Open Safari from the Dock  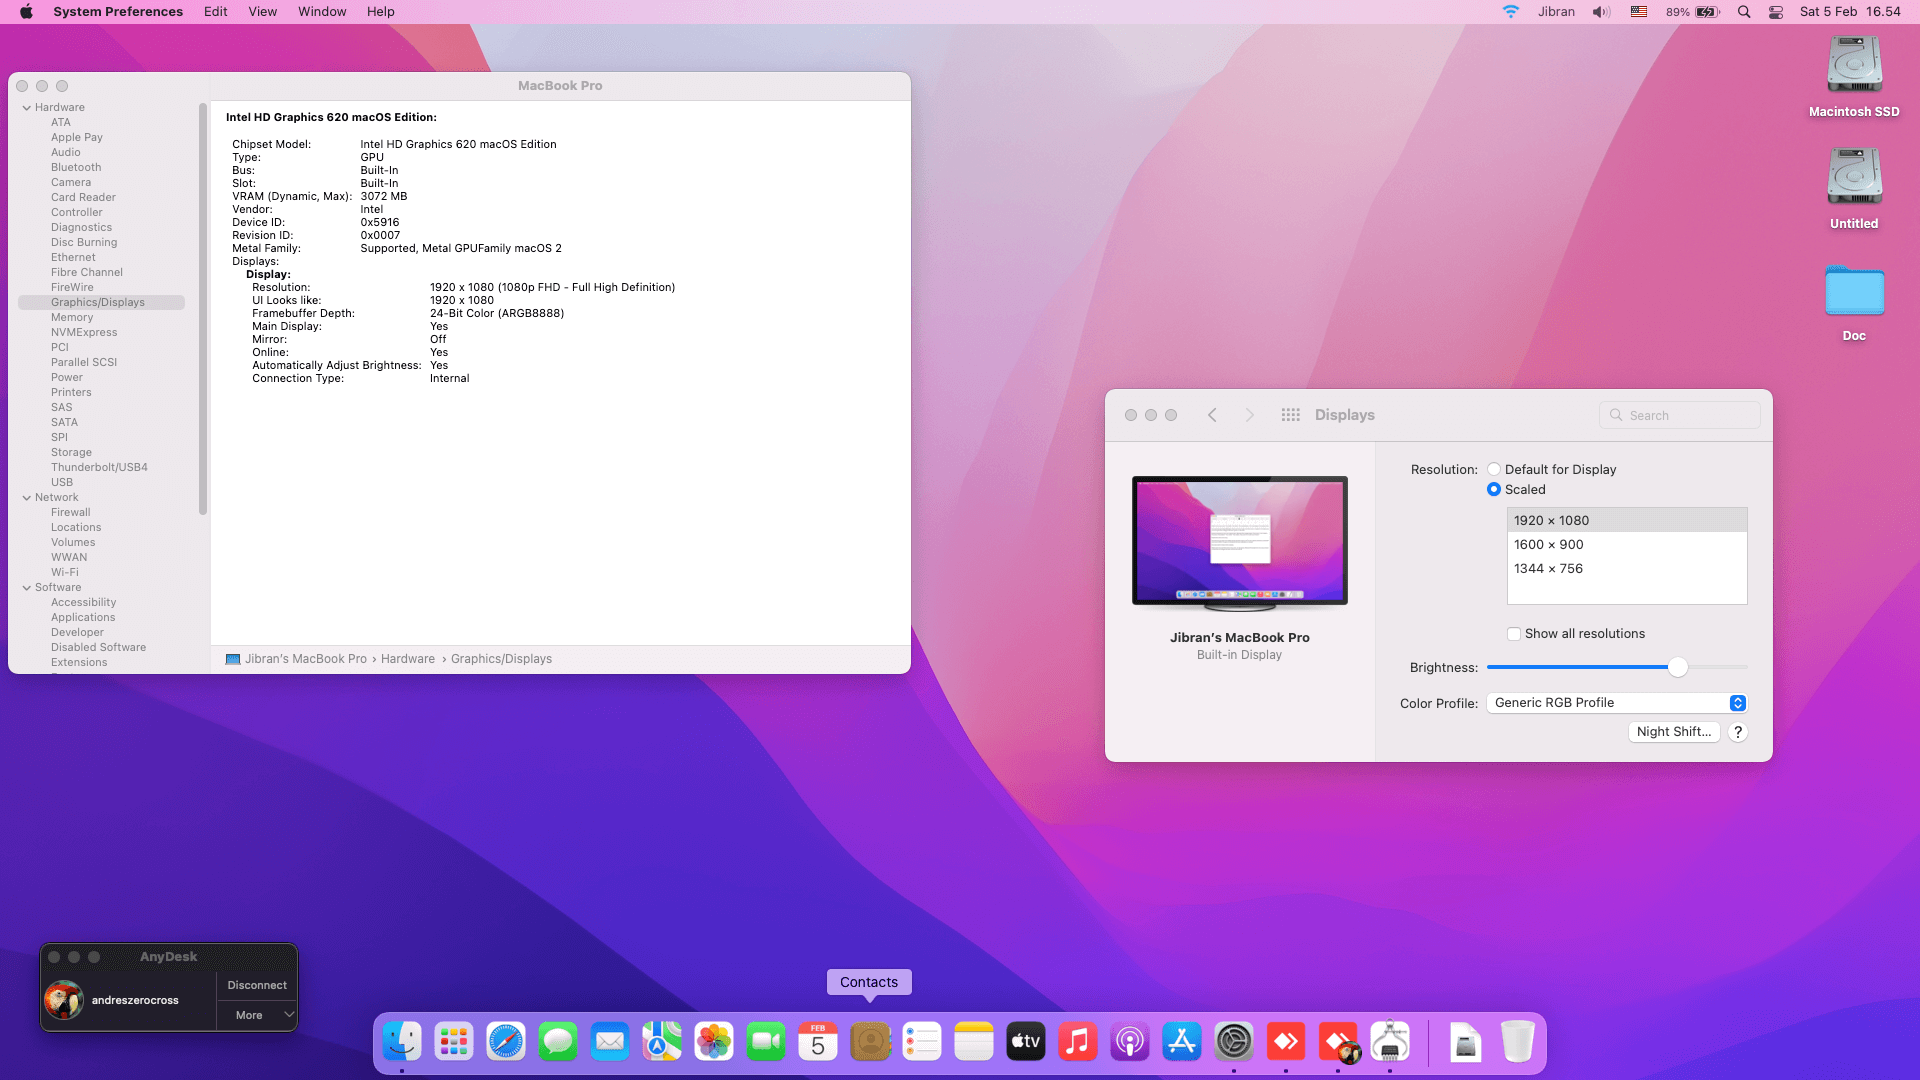(506, 1040)
